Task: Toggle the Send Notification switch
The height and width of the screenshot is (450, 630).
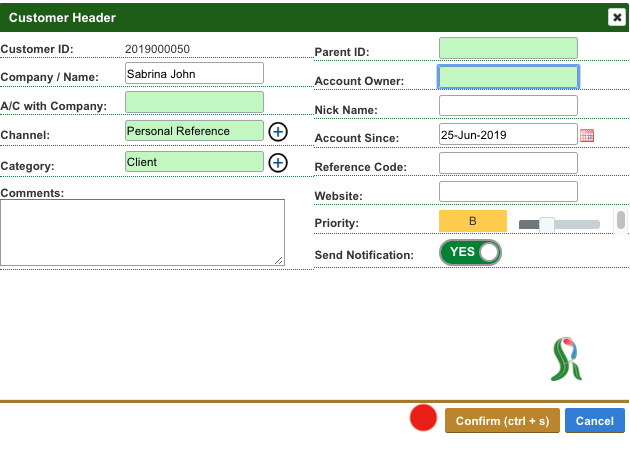Action: tap(470, 252)
